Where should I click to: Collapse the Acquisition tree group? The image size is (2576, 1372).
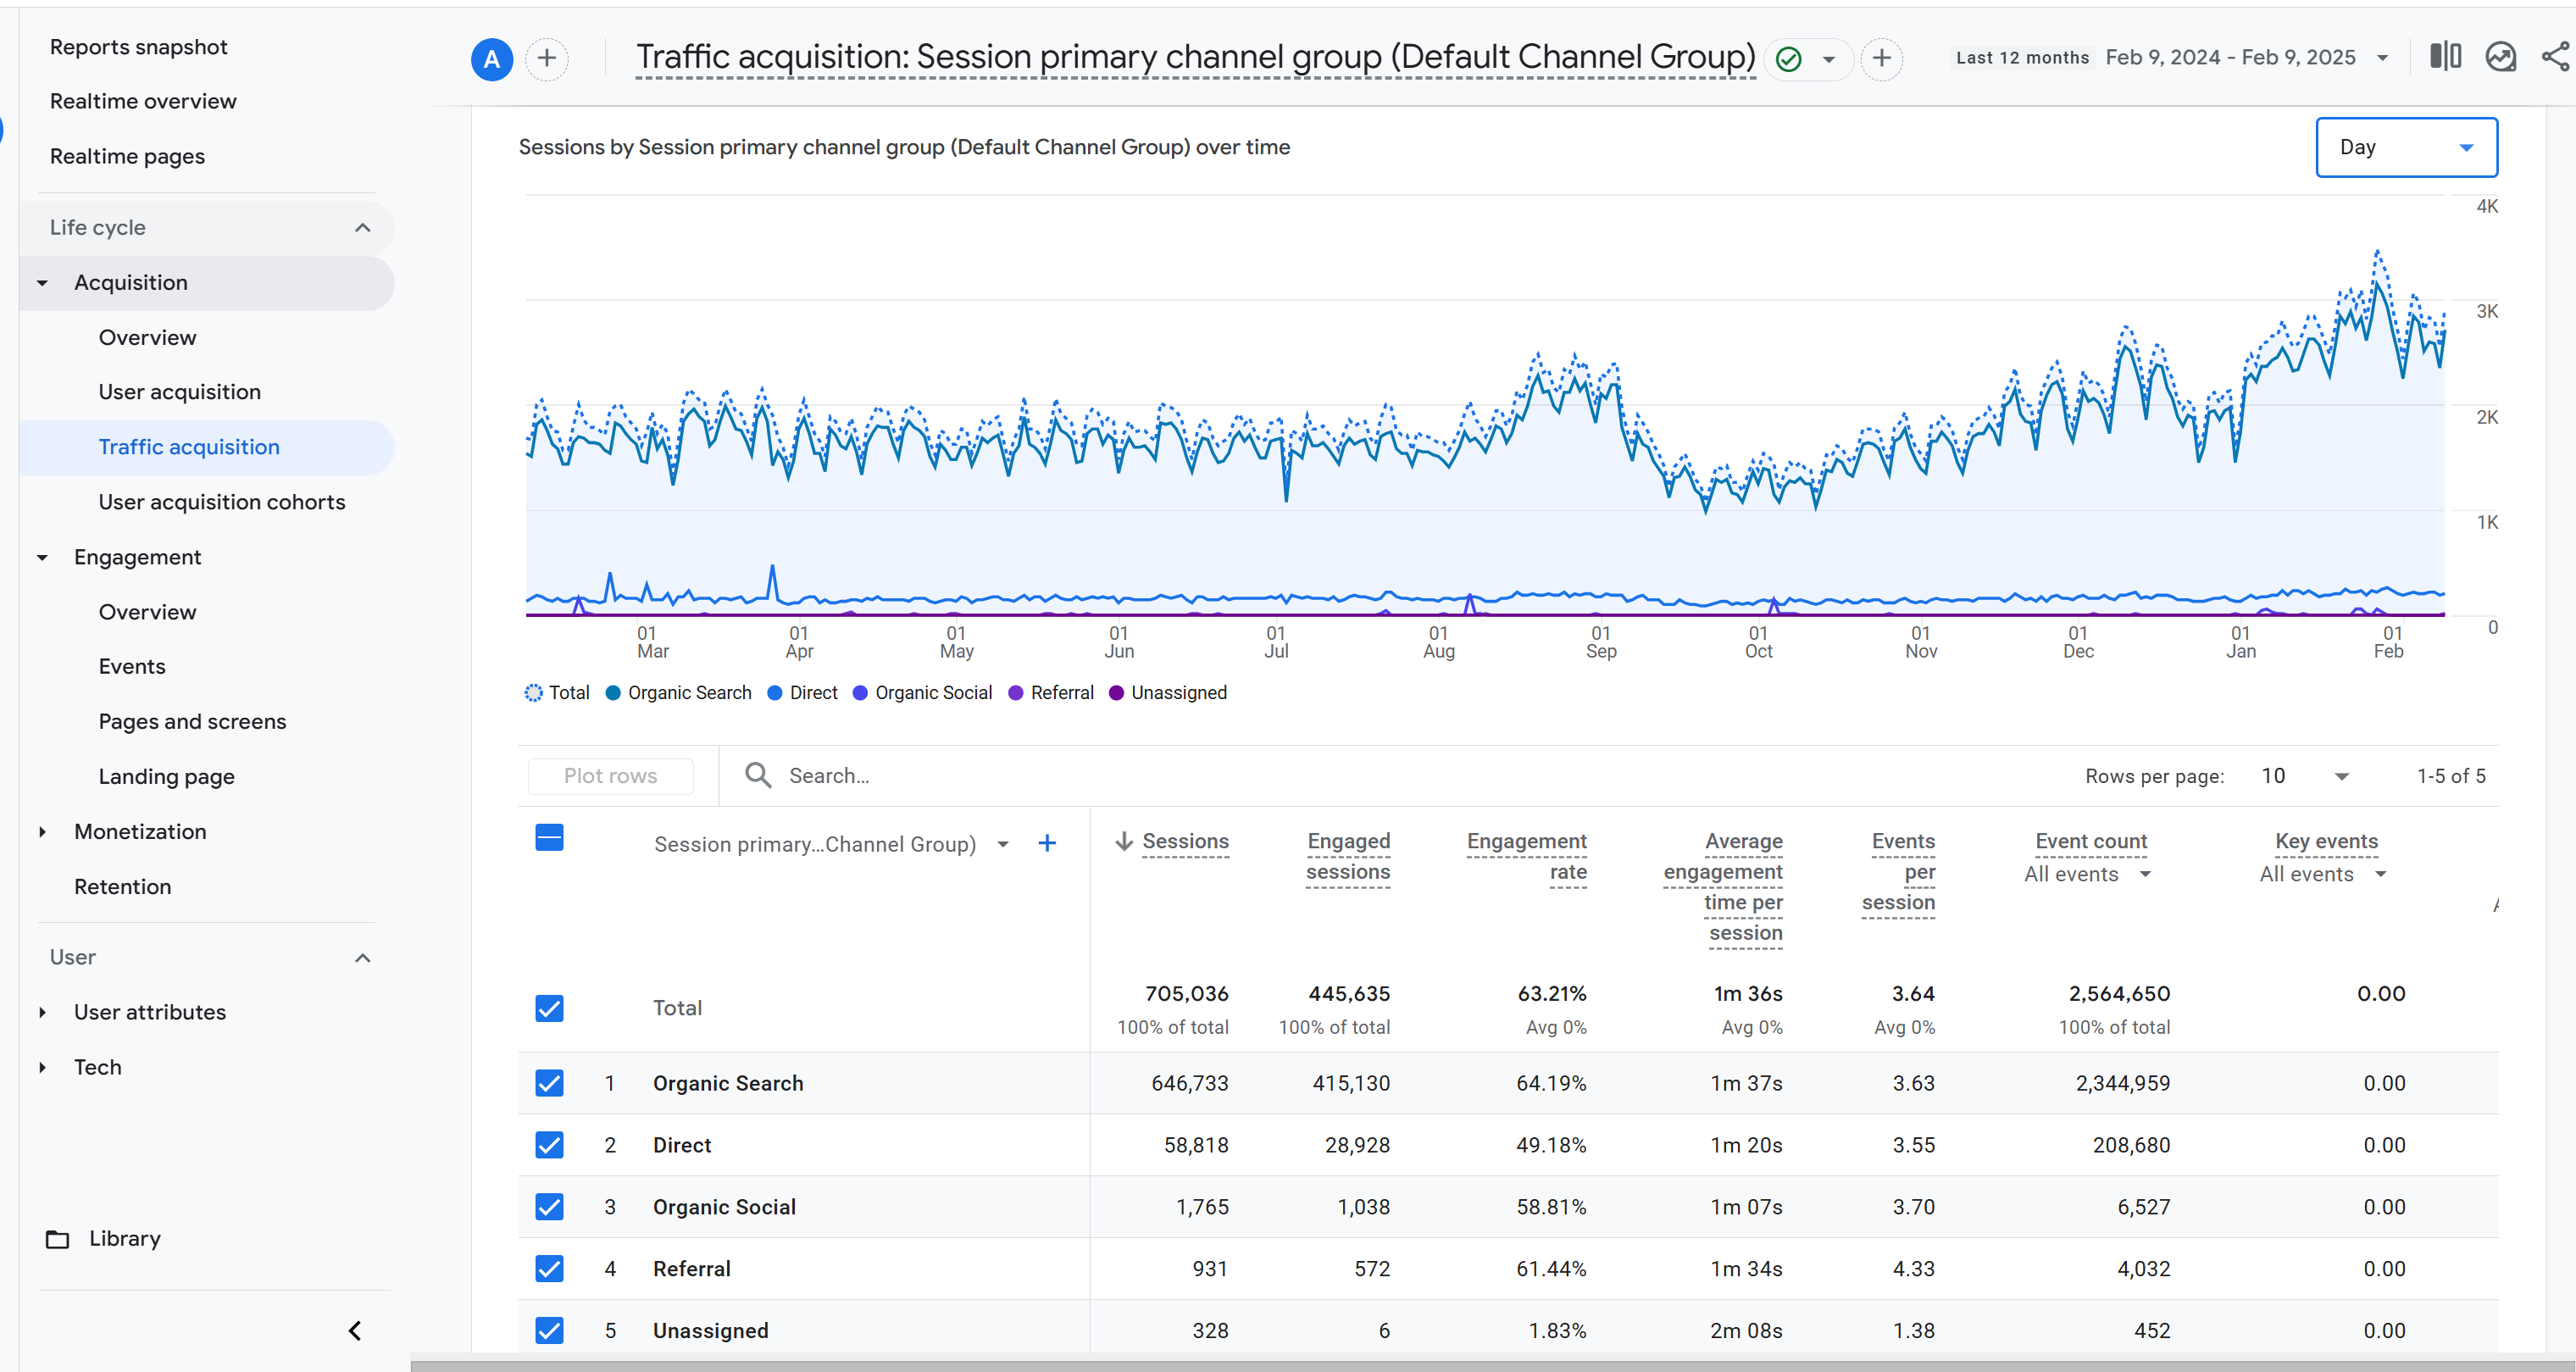coord(42,283)
